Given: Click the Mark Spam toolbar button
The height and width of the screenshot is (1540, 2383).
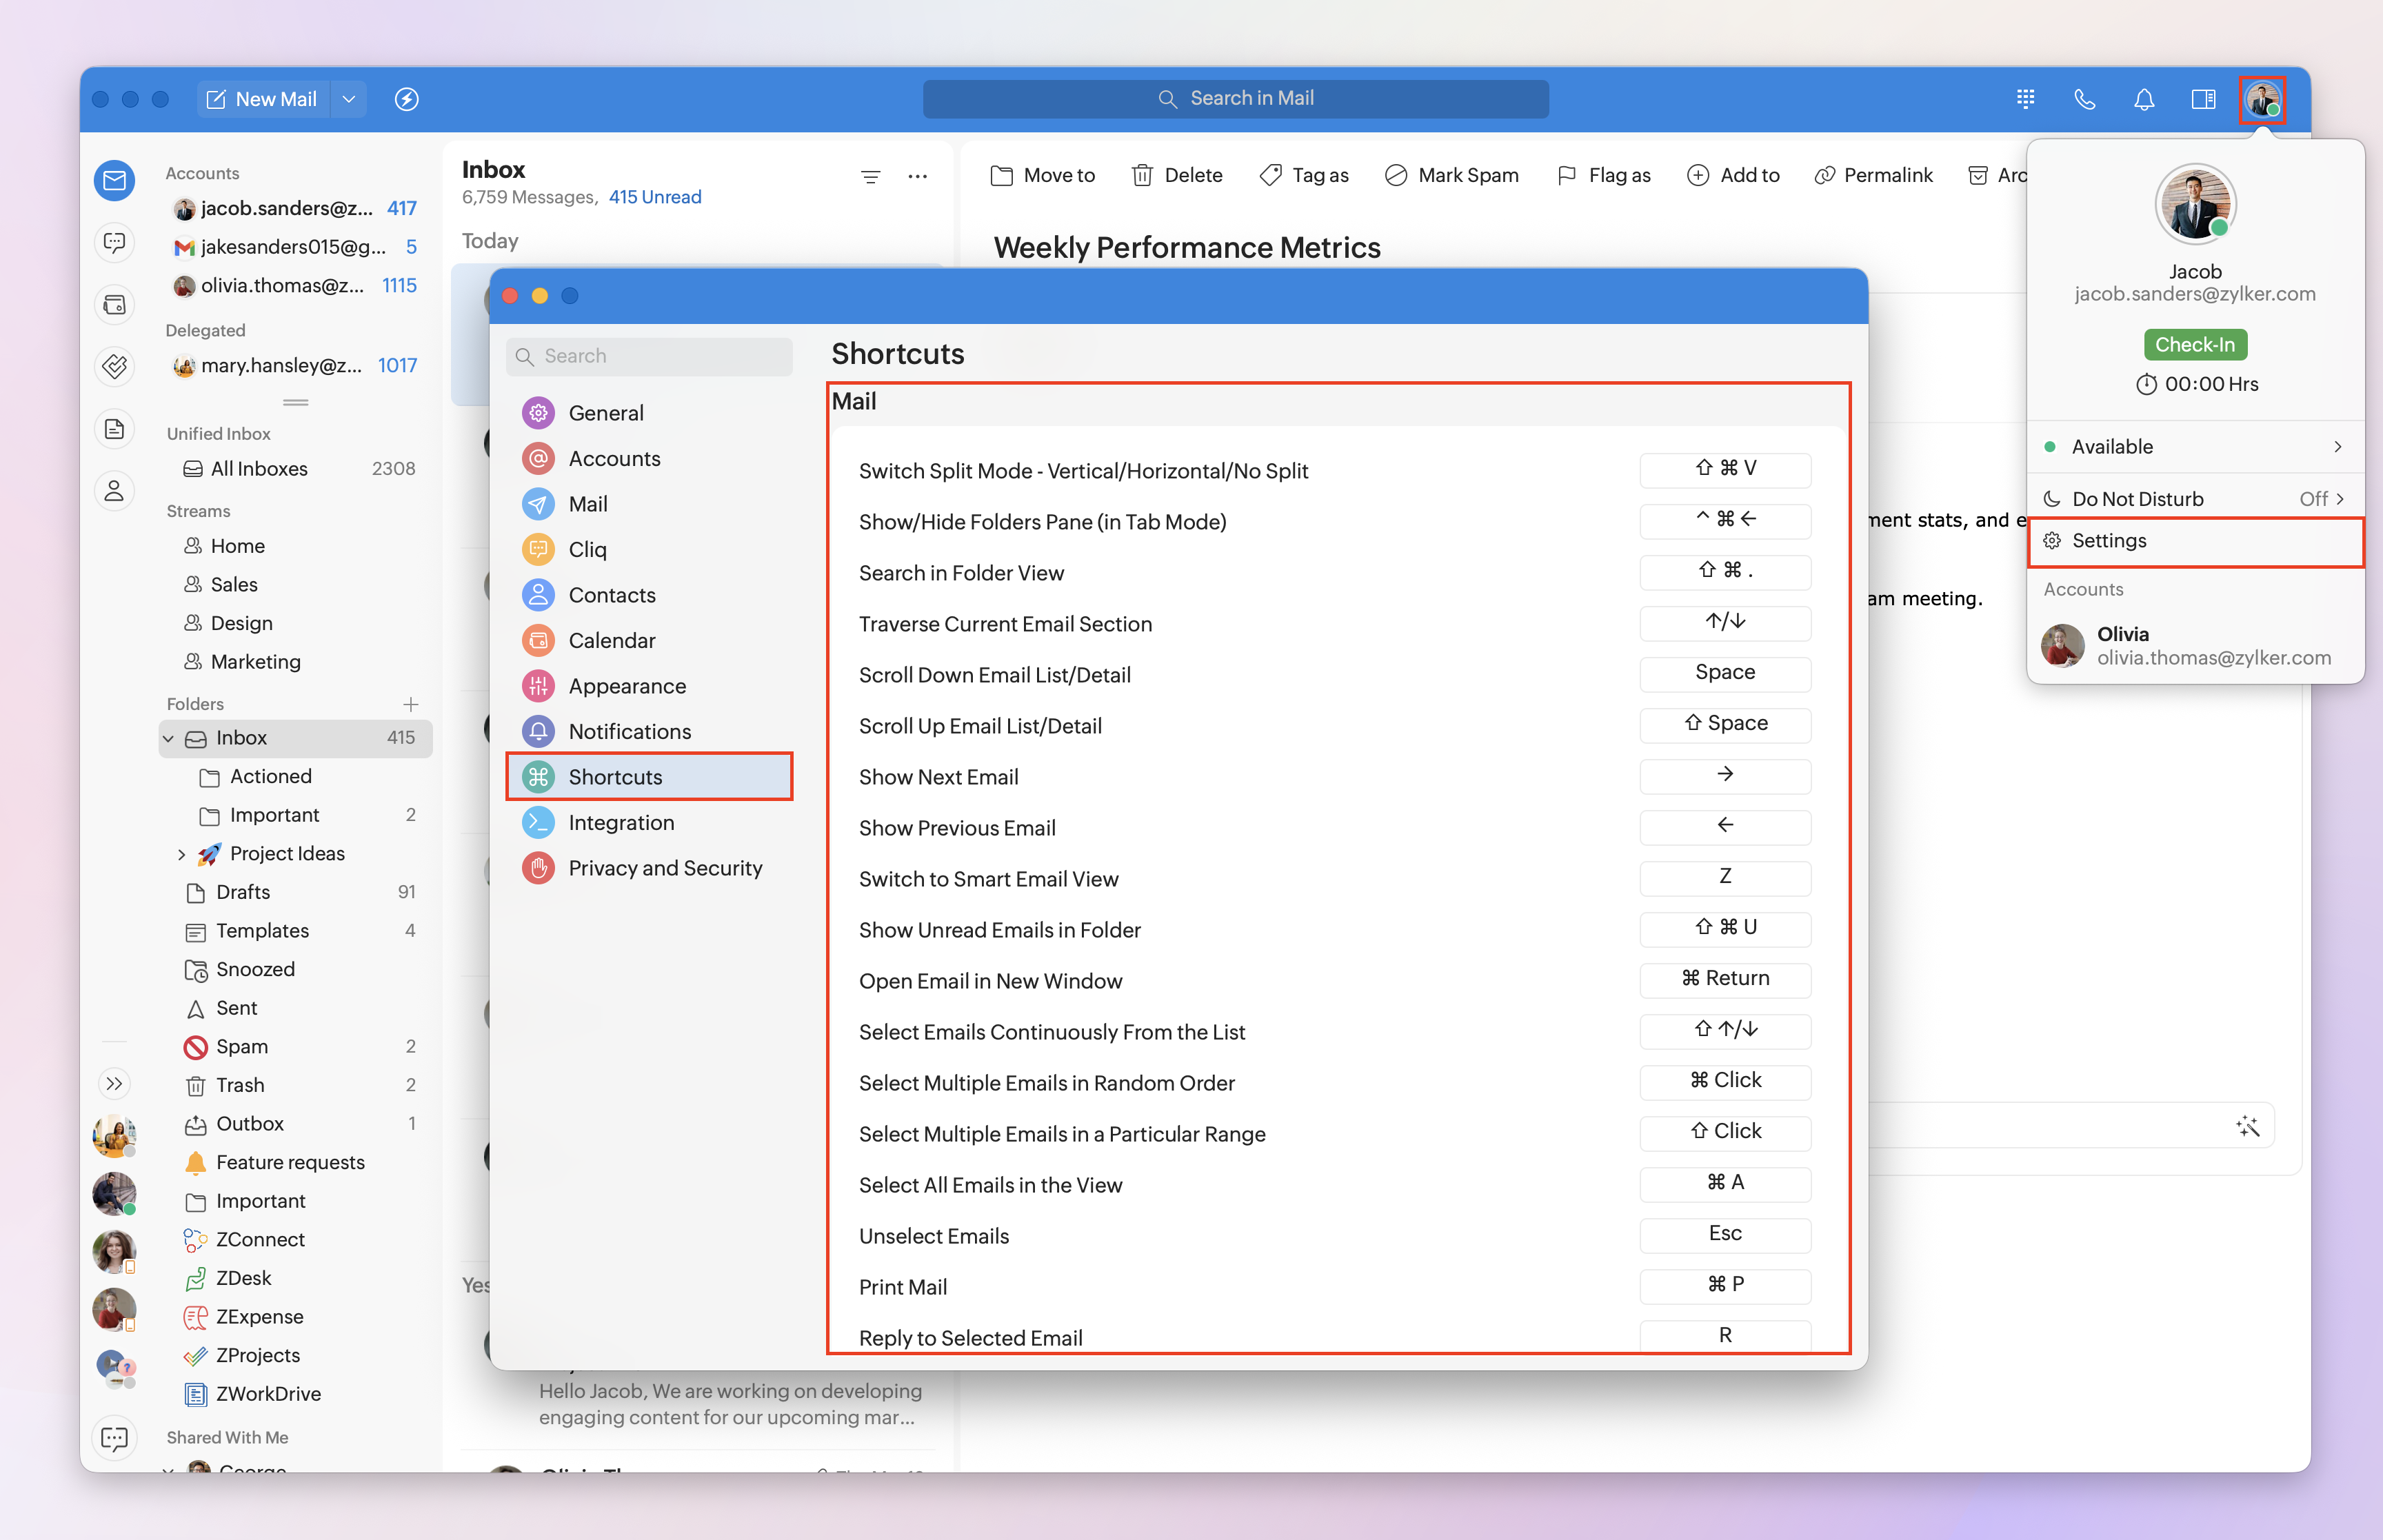Looking at the screenshot, I should (x=1452, y=175).
